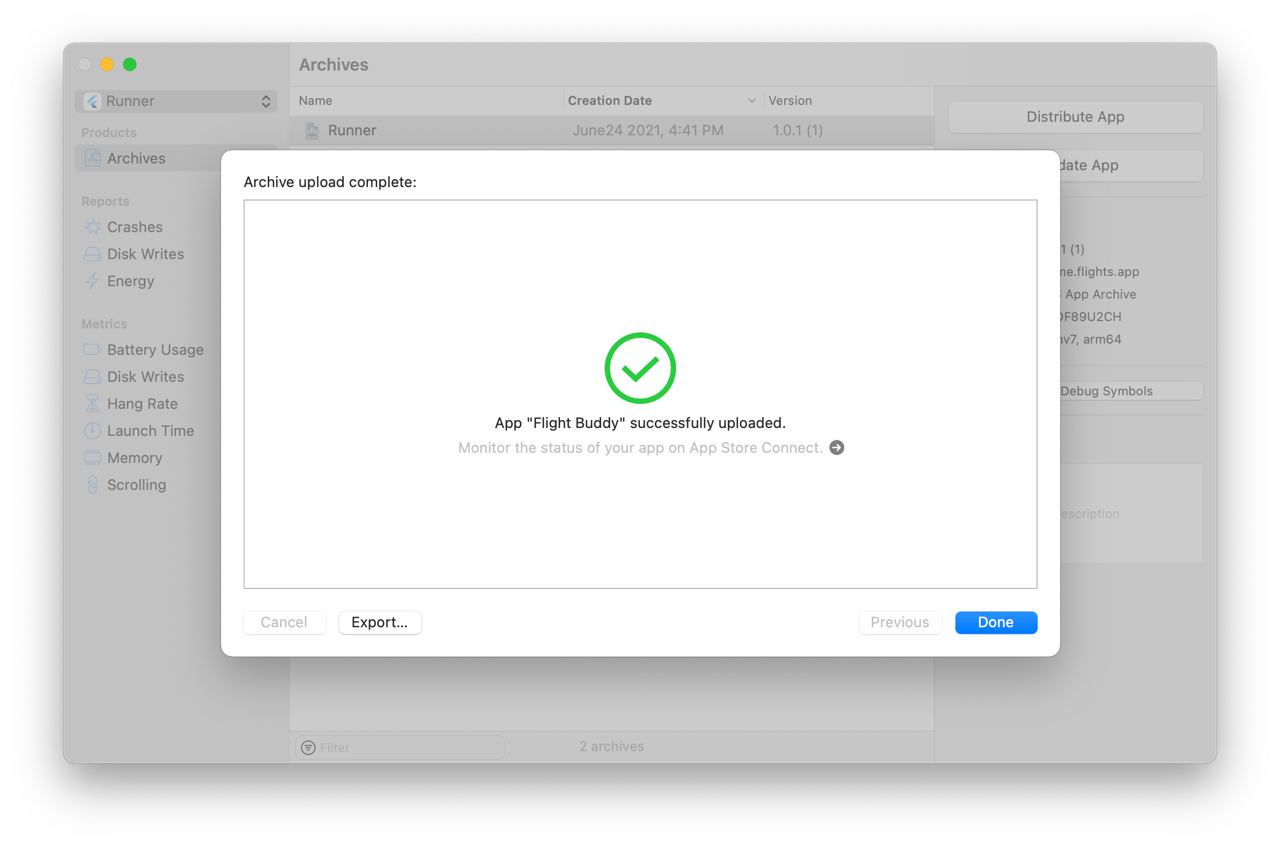Open Crashes report
The height and width of the screenshot is (847, 1280).
tap(135, 227)
